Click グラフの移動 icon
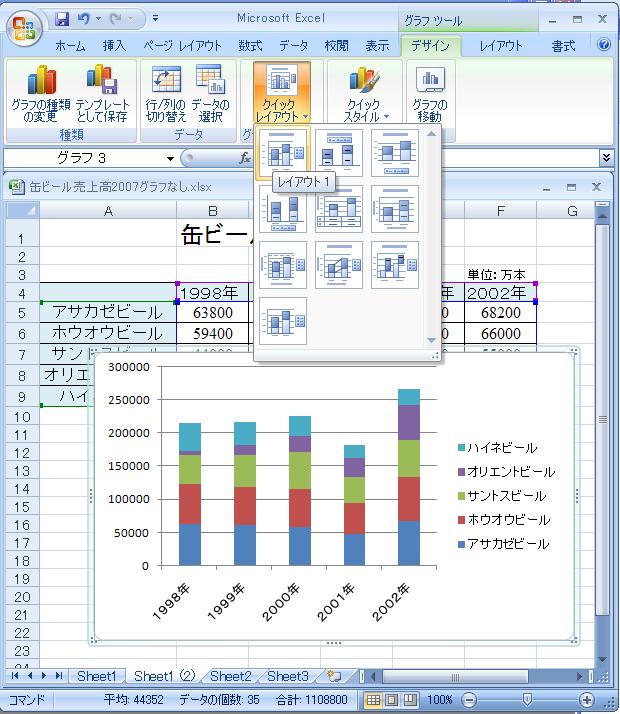This screenshot has width=620, height=714. 430,94
